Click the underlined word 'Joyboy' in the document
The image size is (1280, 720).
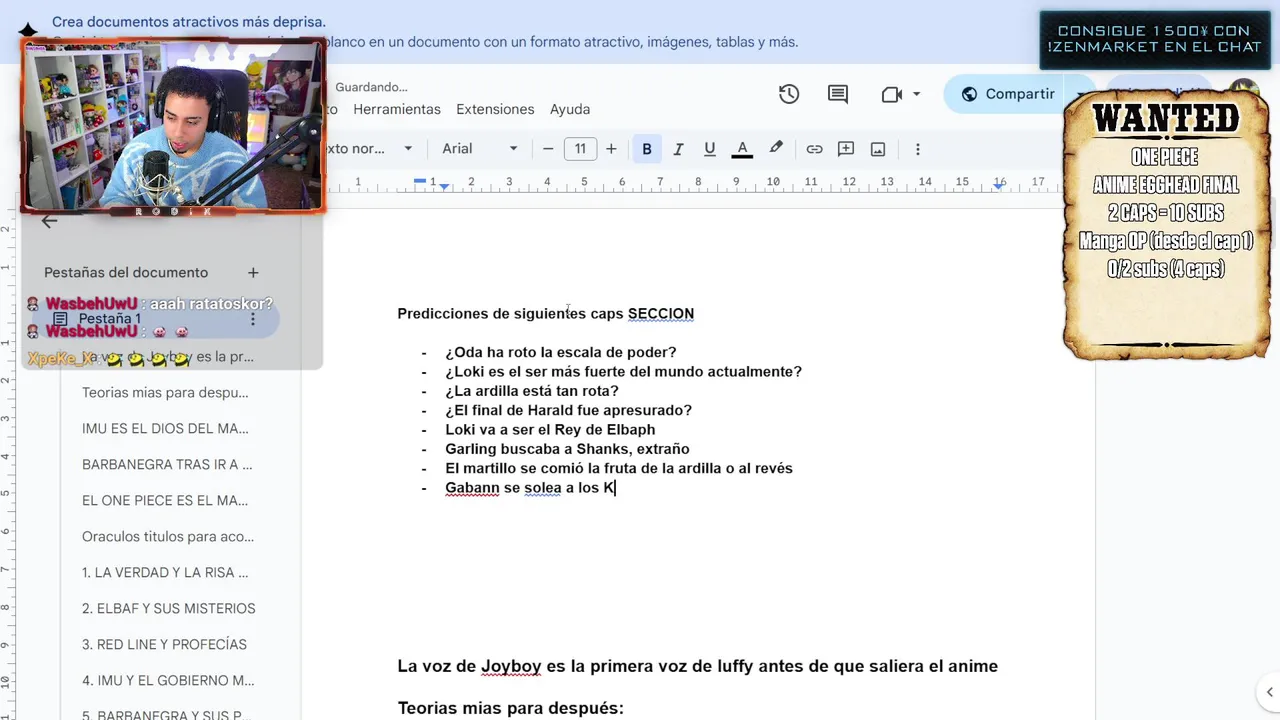[x=511, y=666]
